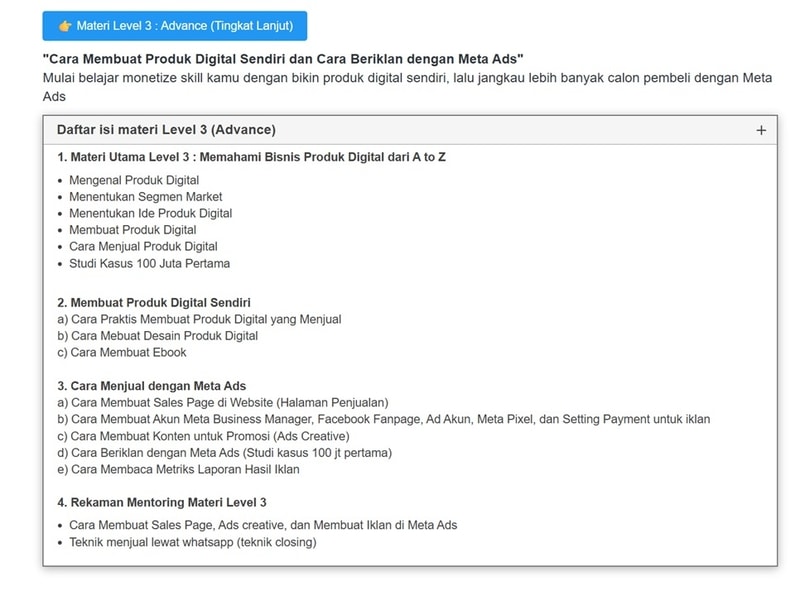The height and width of the screenshot is (591, 800).
Task: Select the Menentukan Ide Produk Digital item
Action: pyautogui.click(x=150, y=213)
